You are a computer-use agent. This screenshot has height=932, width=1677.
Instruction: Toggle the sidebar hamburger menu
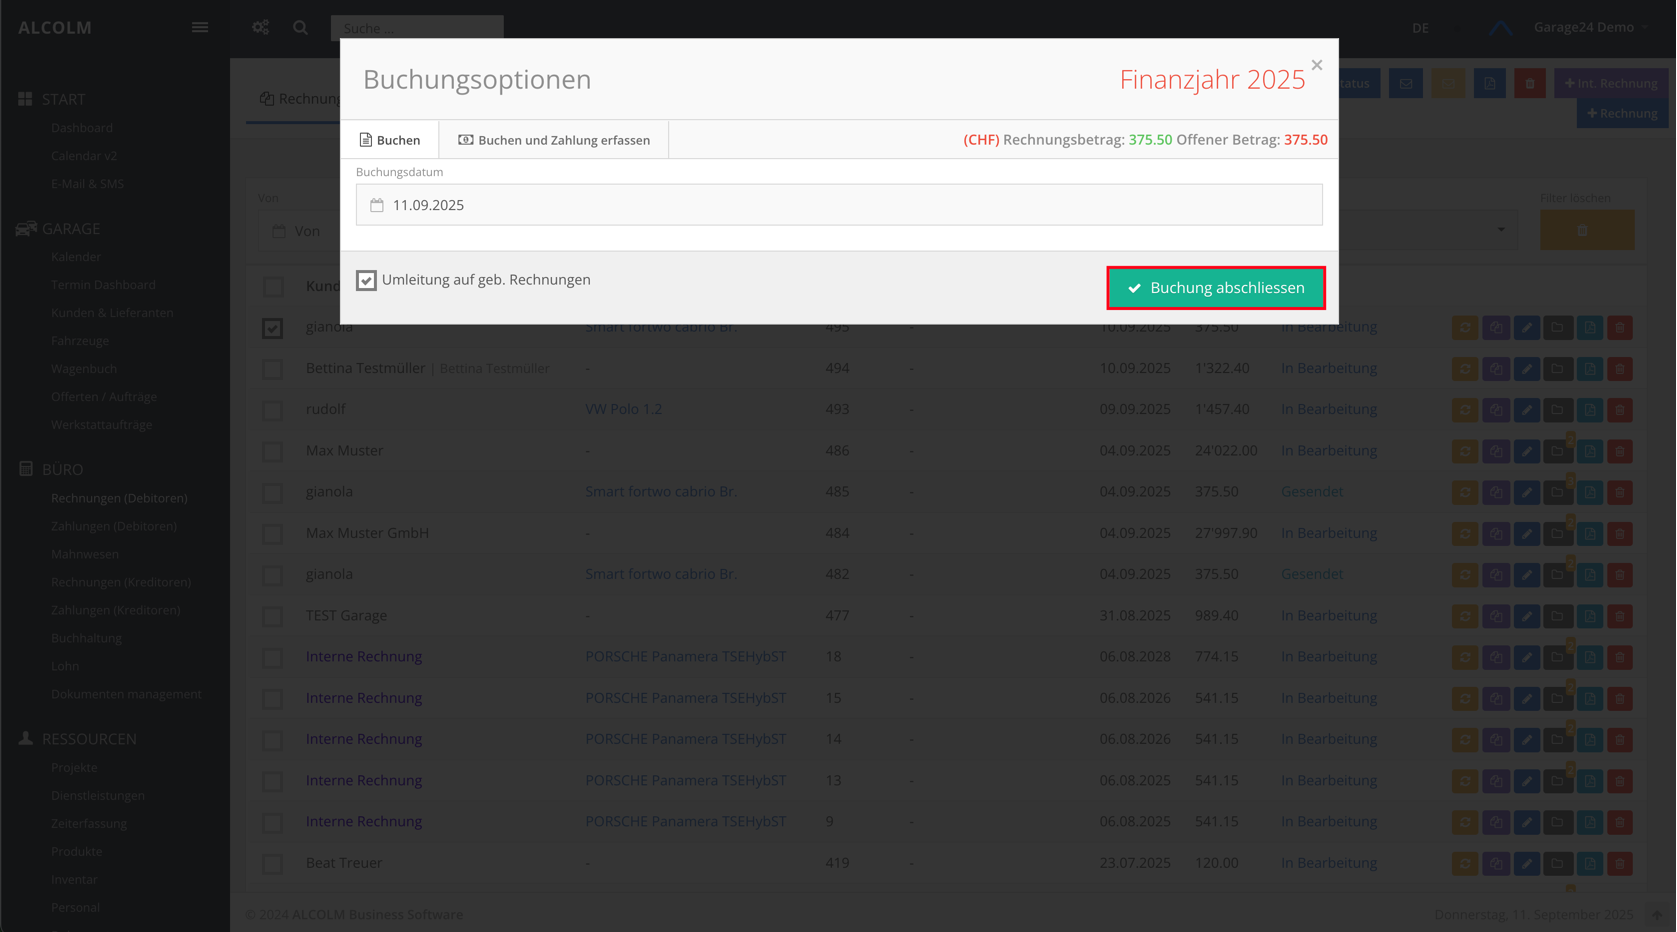click(x=200, y=27)
